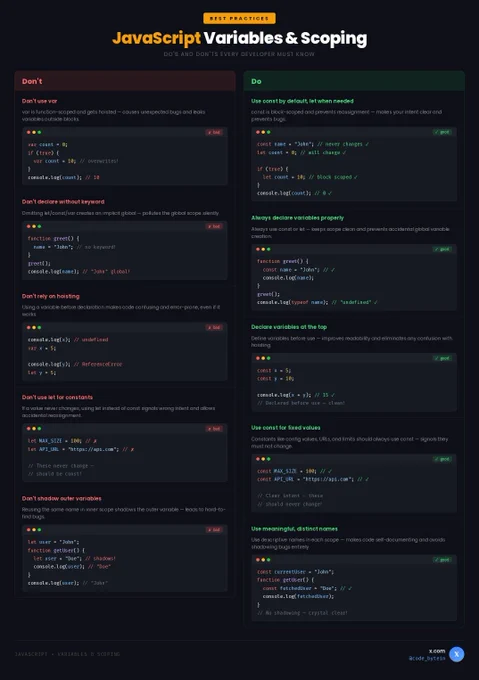Click the 'Use const for fixed values' heading
Viewport: 479px width, 680px height.
tap(286, 428)
